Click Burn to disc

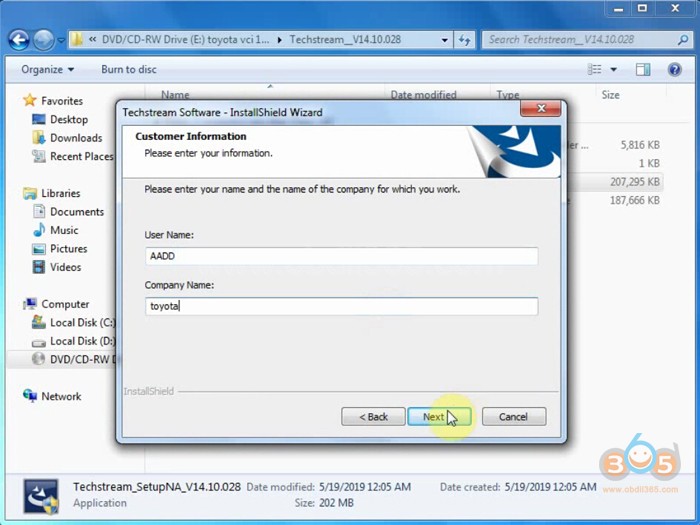point(129,70)
